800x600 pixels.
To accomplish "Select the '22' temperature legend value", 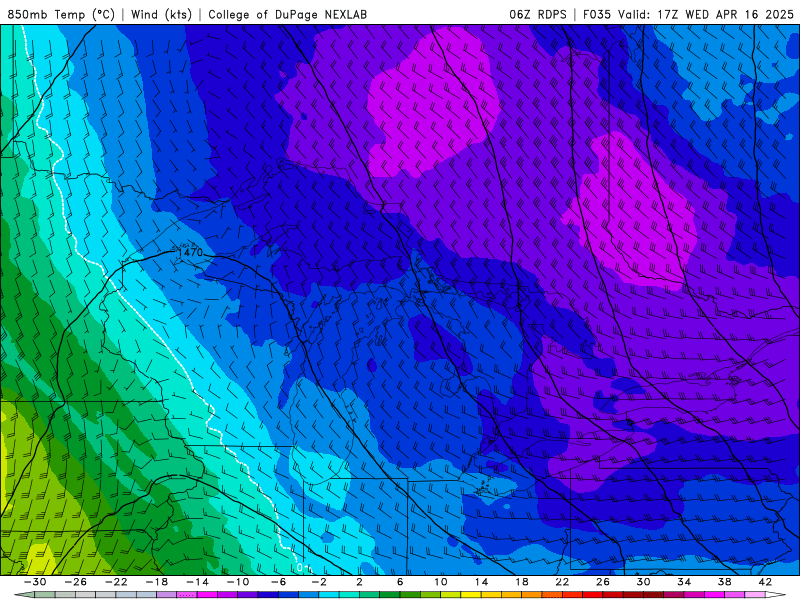I will point(562,582).
